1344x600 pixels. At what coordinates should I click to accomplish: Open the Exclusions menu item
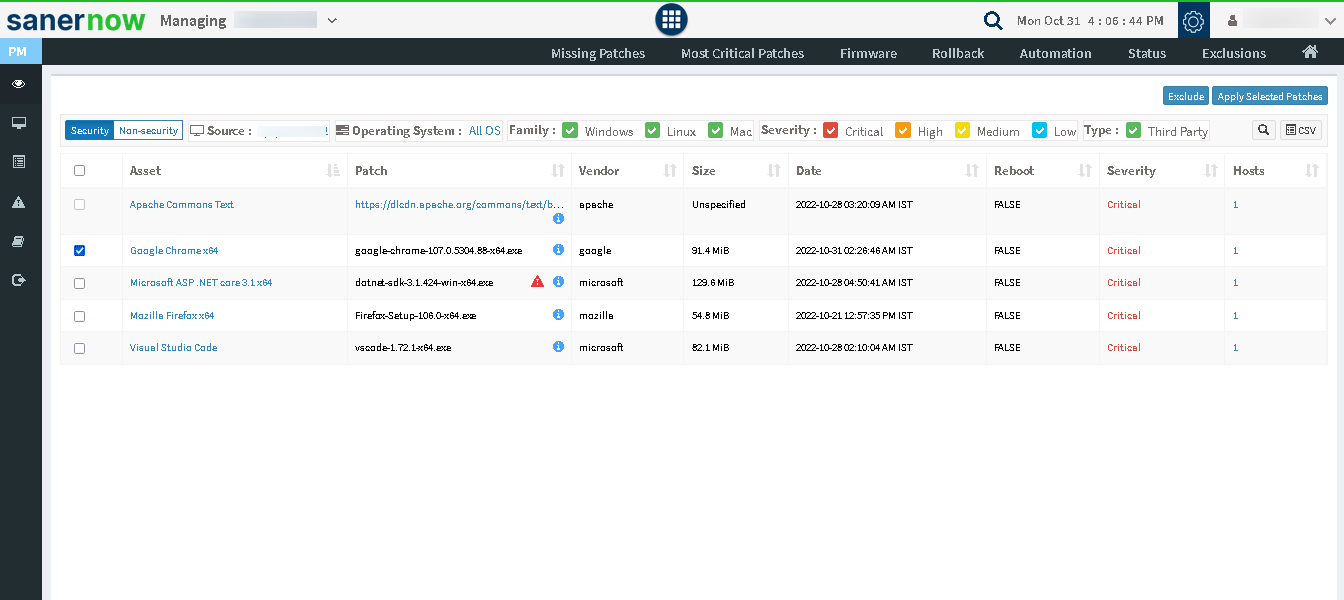[1234, 53]
